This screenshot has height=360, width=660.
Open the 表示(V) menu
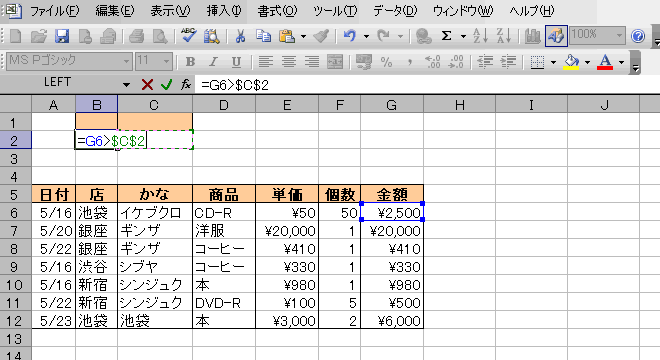(170, 11)
